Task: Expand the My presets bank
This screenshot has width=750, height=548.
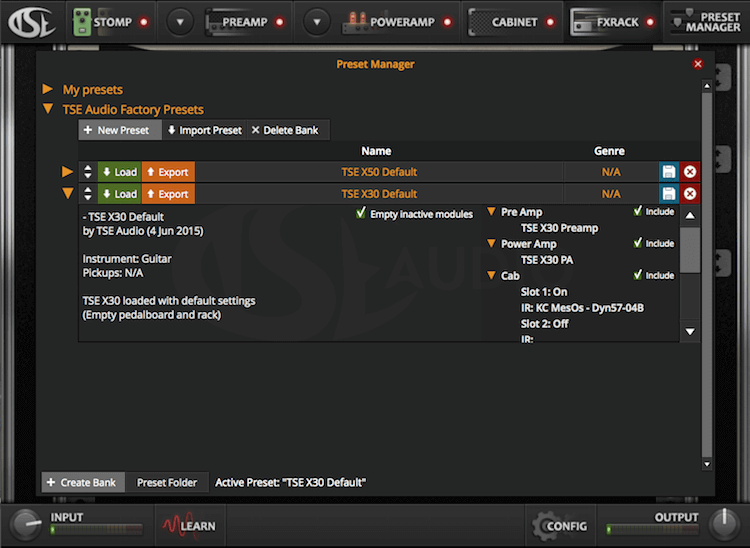Action: tap(48, 89)
